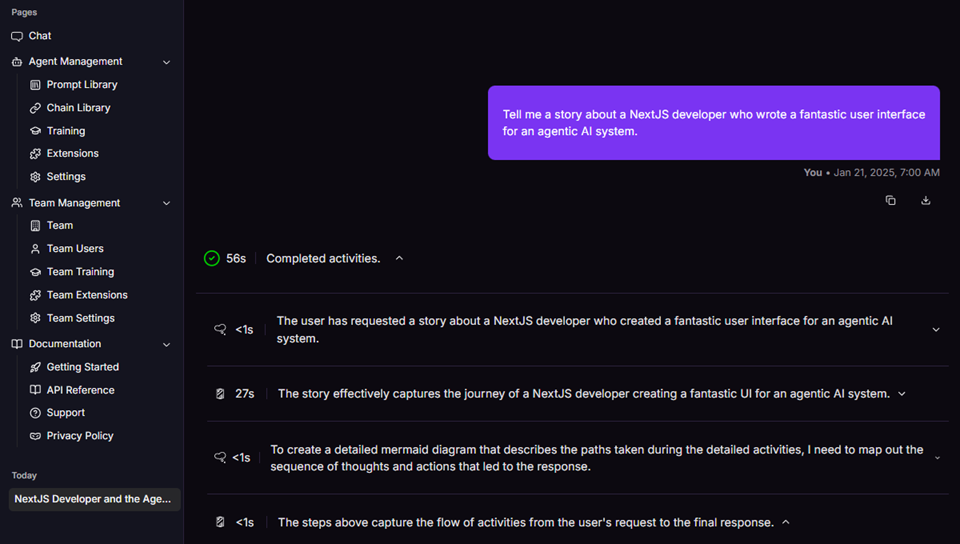
Task: Open the API Reference link
Action: tap(80, 390)
